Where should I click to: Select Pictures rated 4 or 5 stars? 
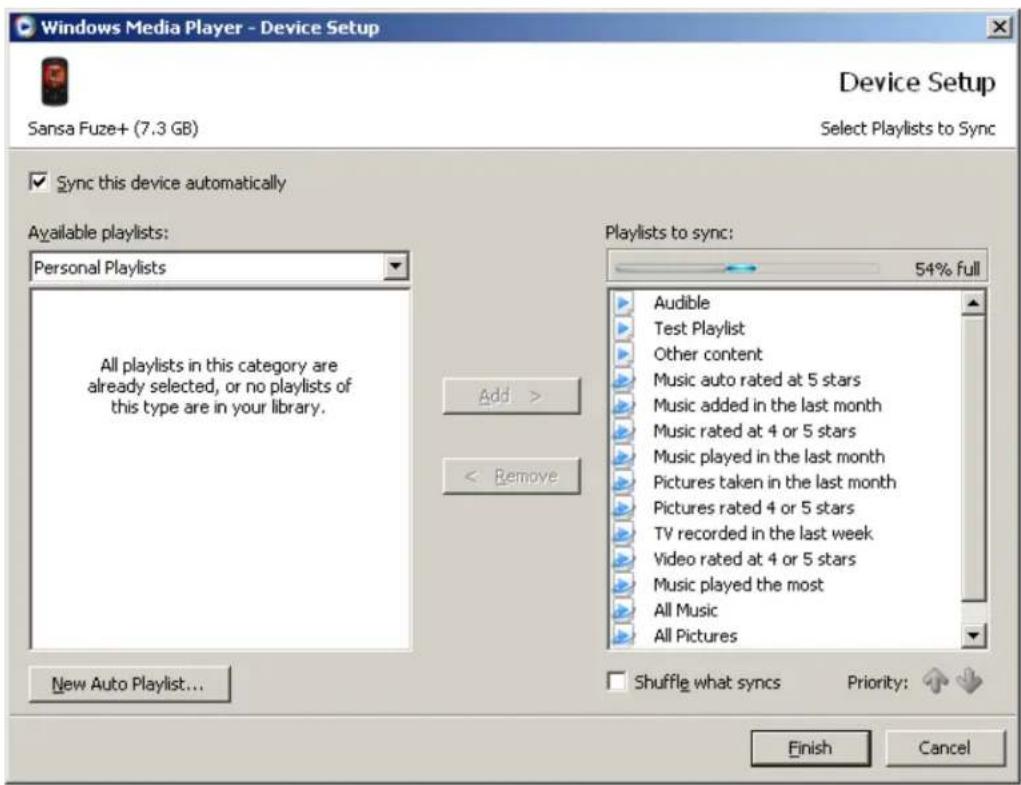(754, 508)
